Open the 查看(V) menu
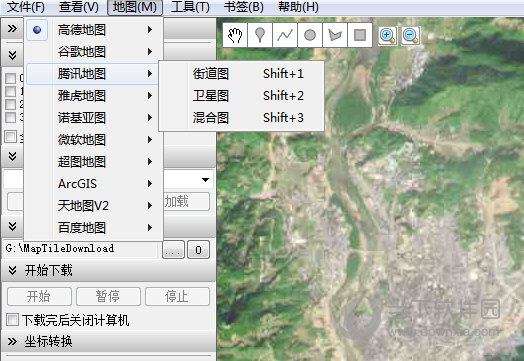Image resolution: width=524 pixels, height=361 pixels. pyautogui.click(x=79, y=7)
